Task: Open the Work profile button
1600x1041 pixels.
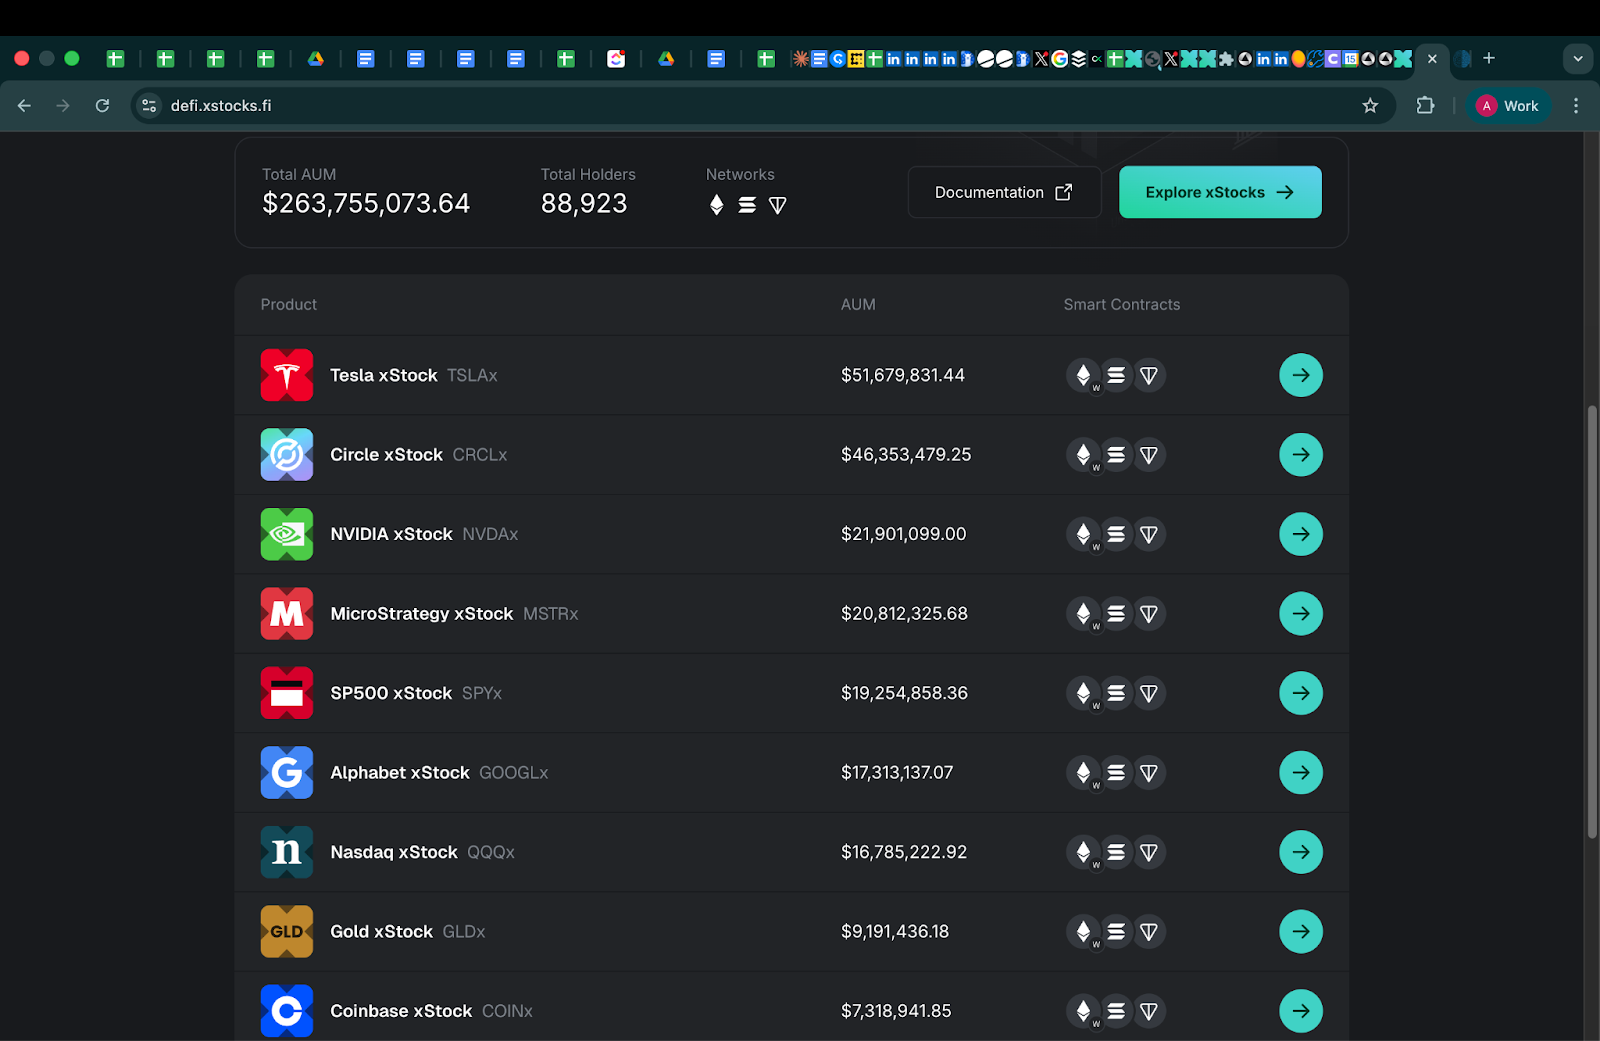Action: tap(1509, 105)
